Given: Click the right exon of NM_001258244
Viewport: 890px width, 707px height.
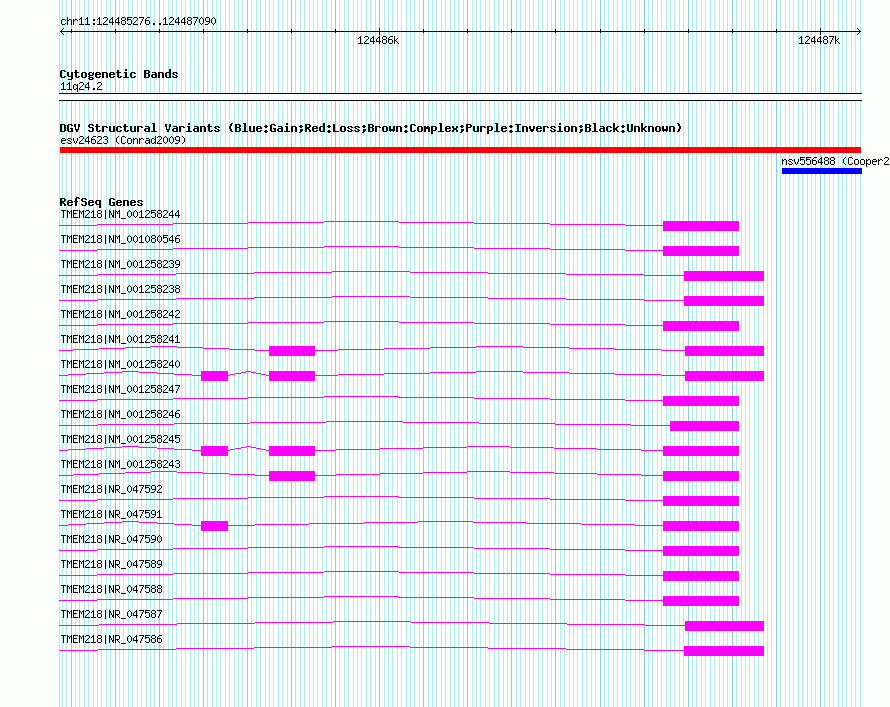Looking at the screenshot, I should 701,226.
